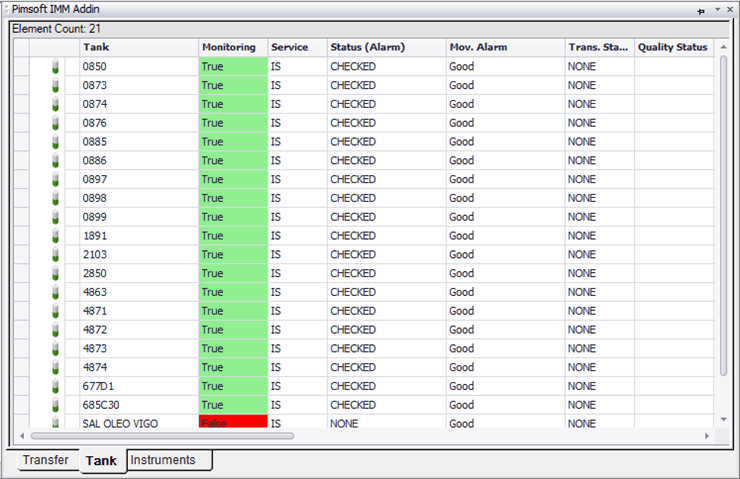
Task: Click the Status (Alarm) column header
Action: tap(385, 47)
